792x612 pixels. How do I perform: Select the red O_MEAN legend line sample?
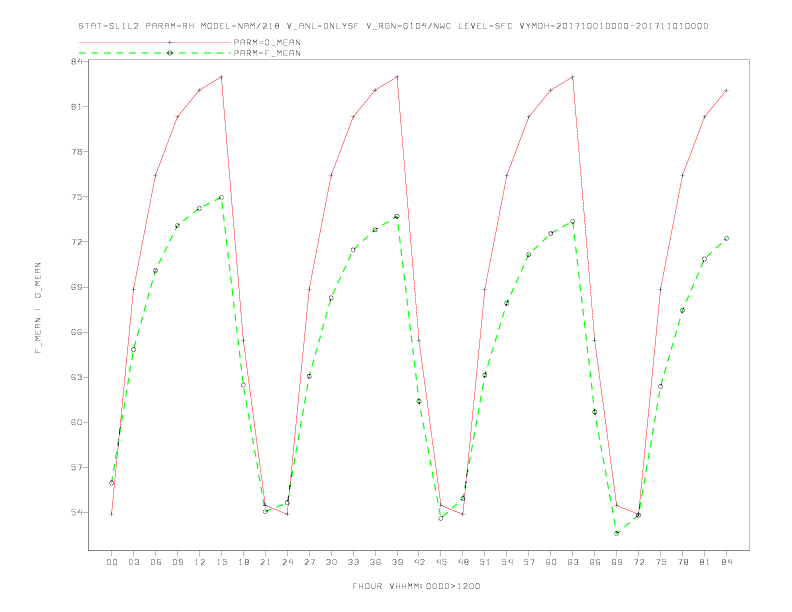(155, 42)
